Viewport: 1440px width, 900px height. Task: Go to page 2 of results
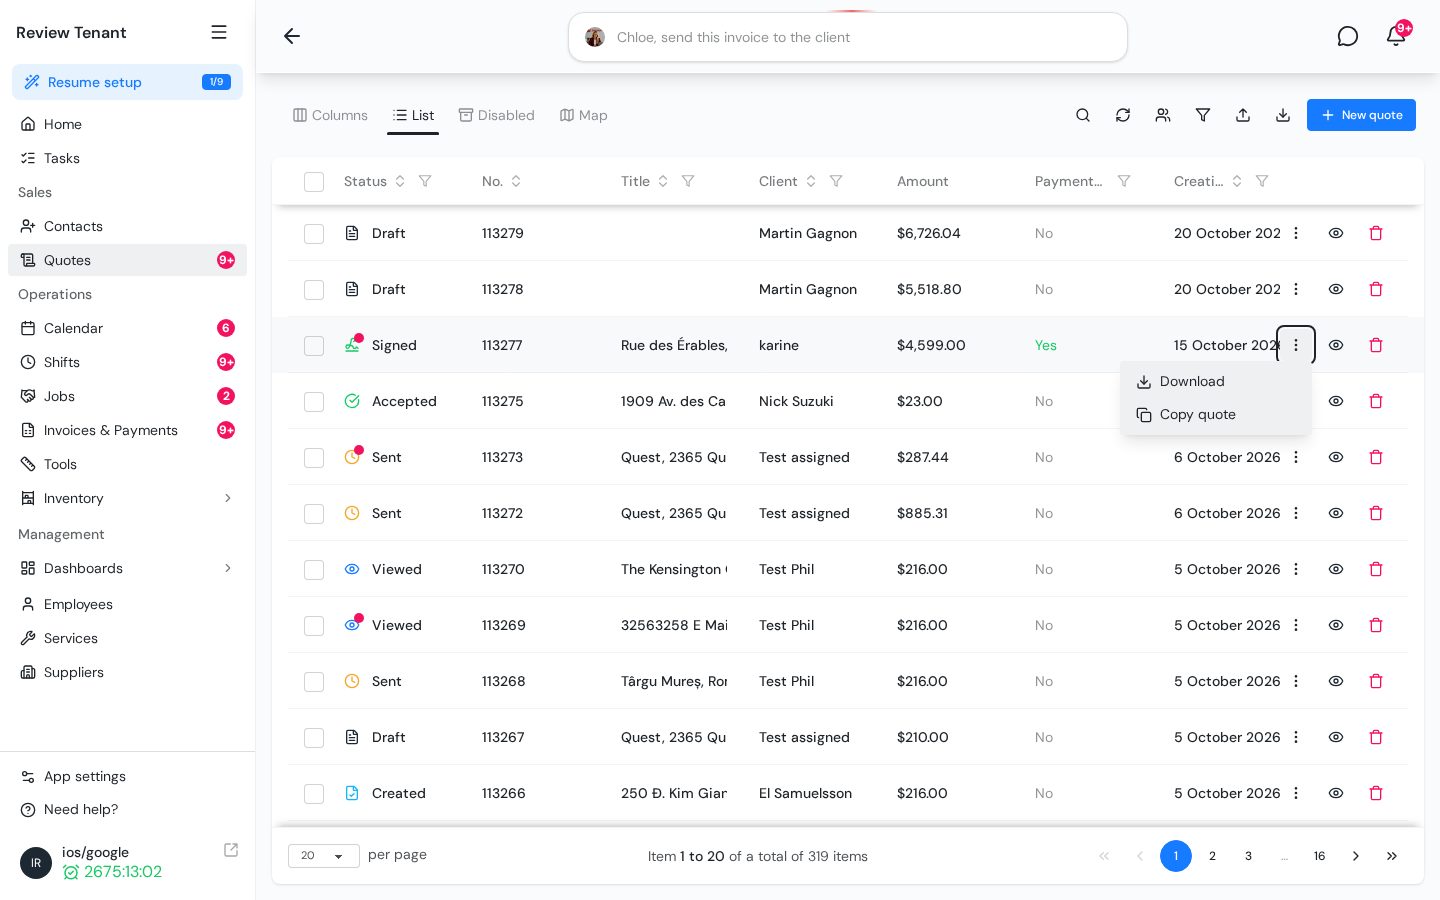point(1212,856)
